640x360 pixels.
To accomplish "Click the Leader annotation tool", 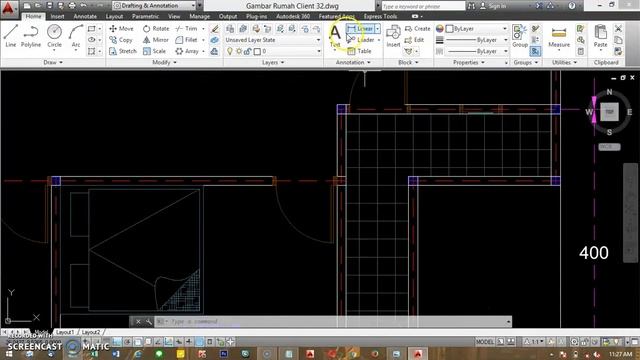I will 361,40.
